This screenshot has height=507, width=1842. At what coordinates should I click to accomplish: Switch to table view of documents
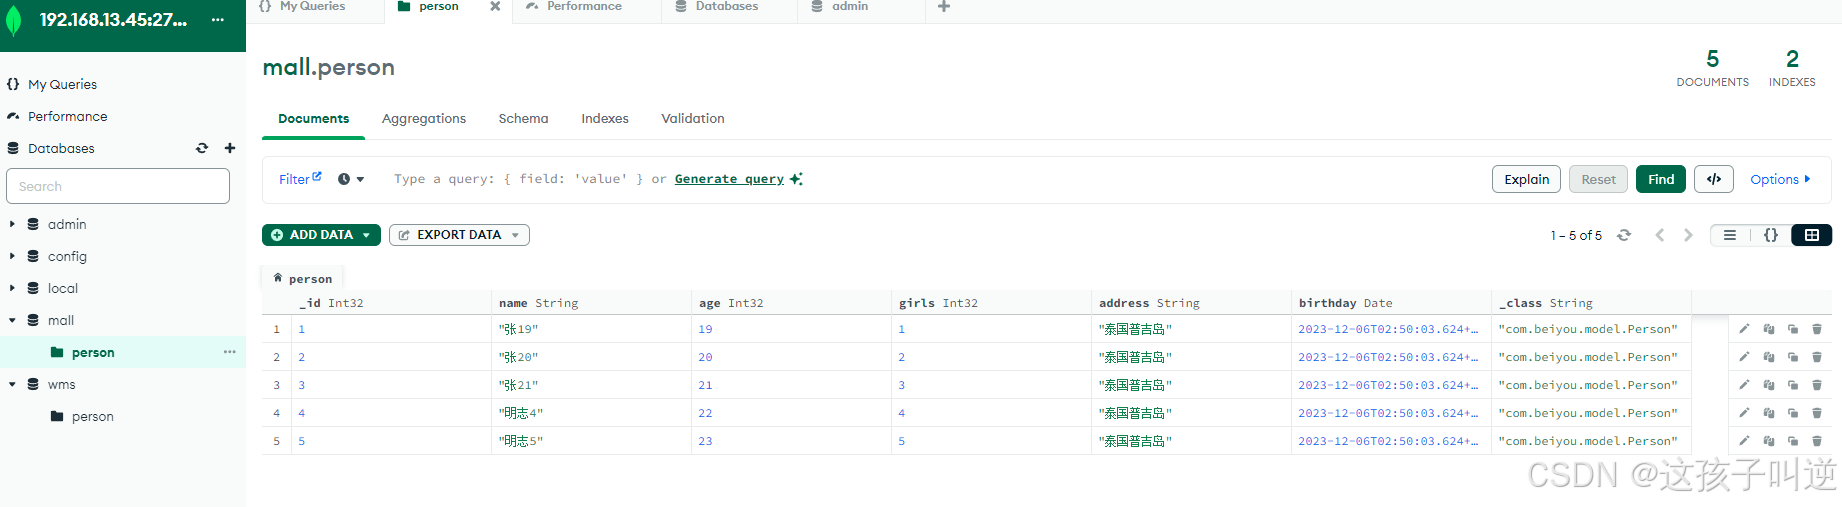[x=1812, y=235]
